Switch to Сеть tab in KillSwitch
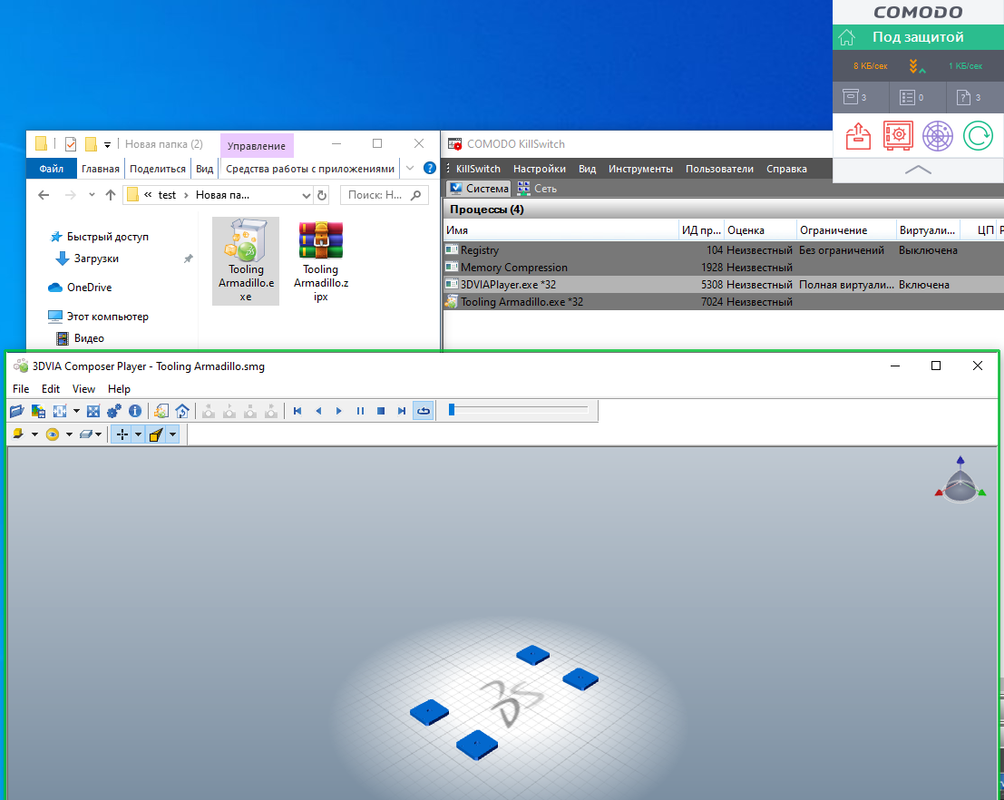The height and width of the screenshot is (800, 1004). (x=537, y=188)
